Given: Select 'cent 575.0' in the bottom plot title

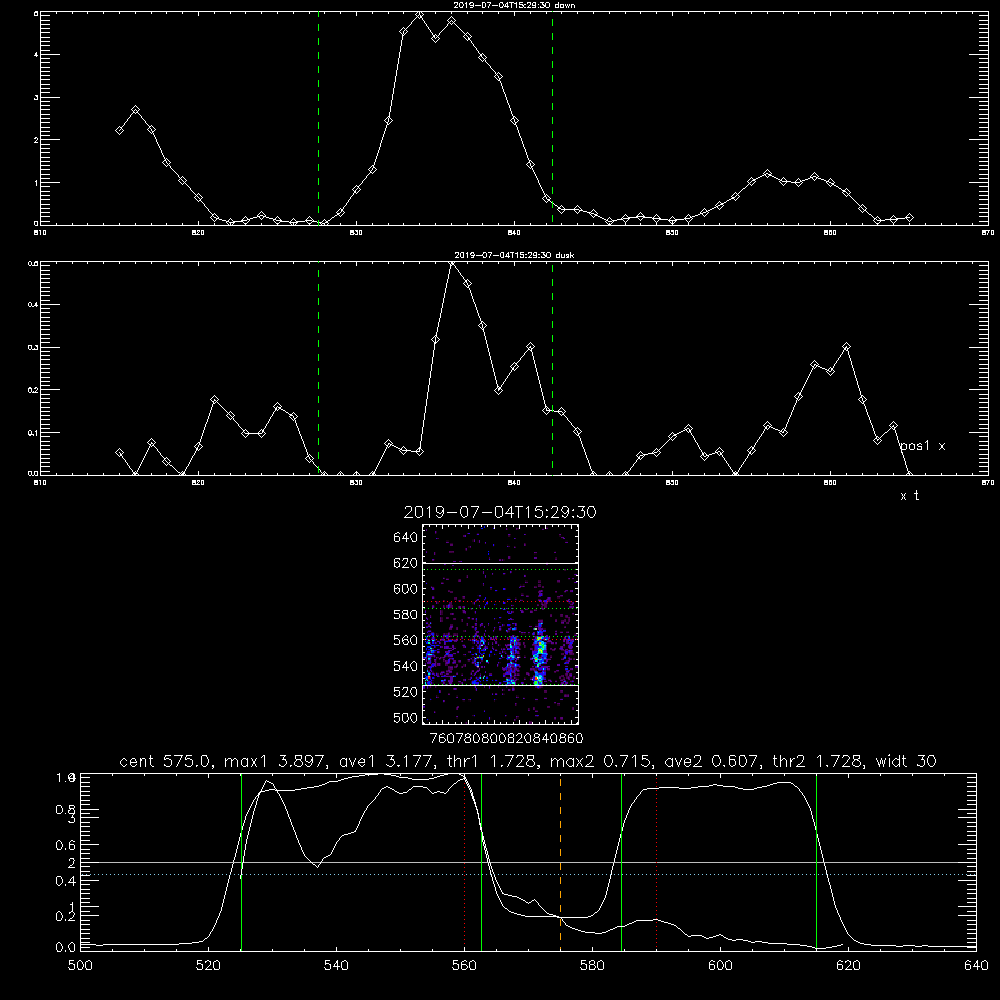Looking at the screenshot, I should (165, 761).
